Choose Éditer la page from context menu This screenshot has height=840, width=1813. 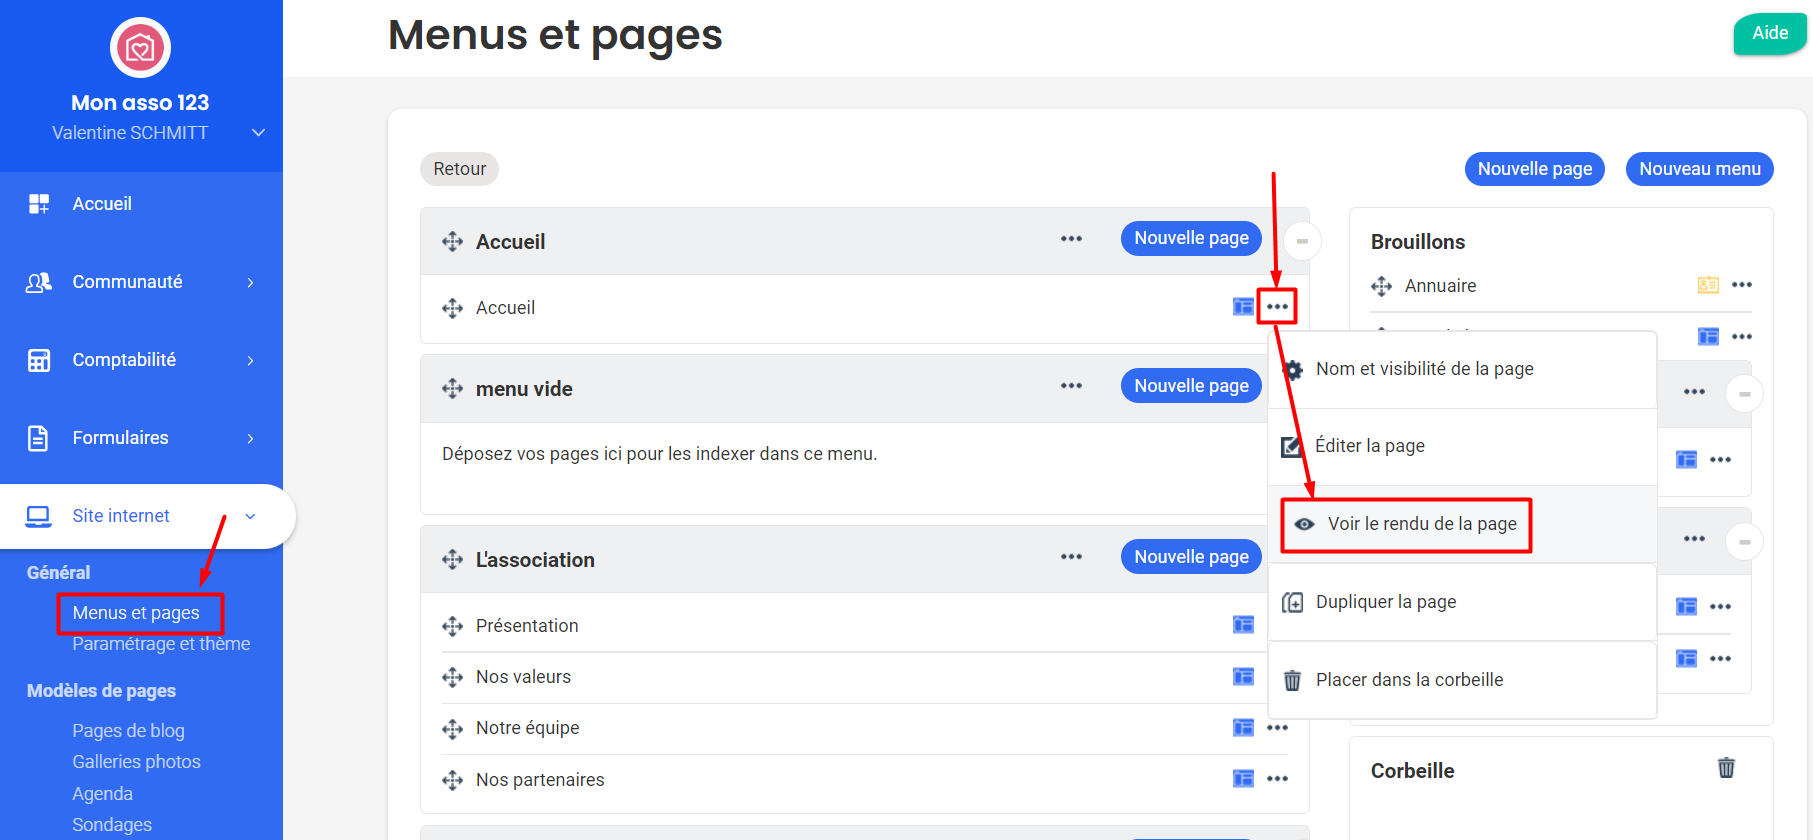[x=1369, y=446]
